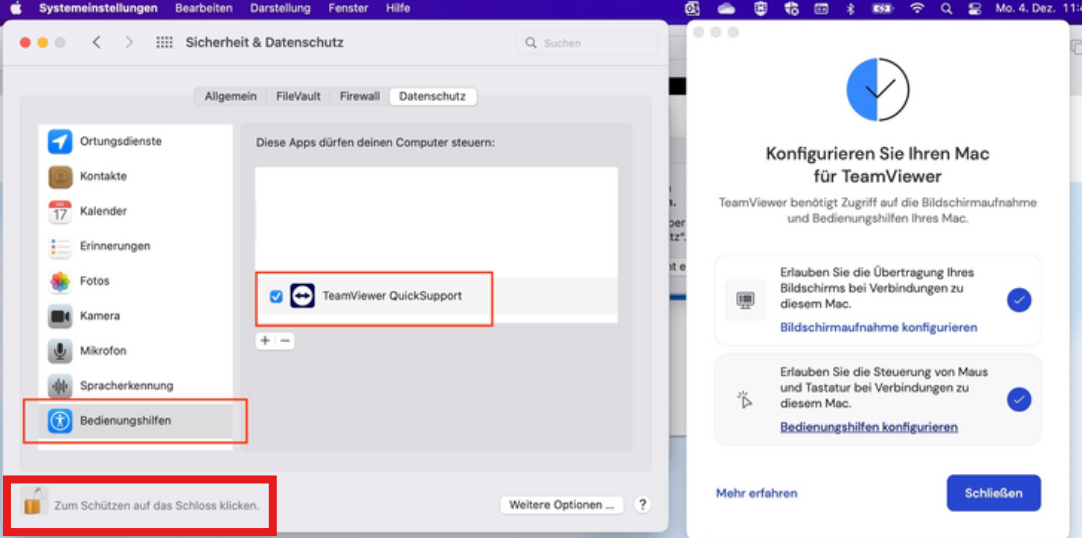Click the Outlook menu bar icon

692,8
